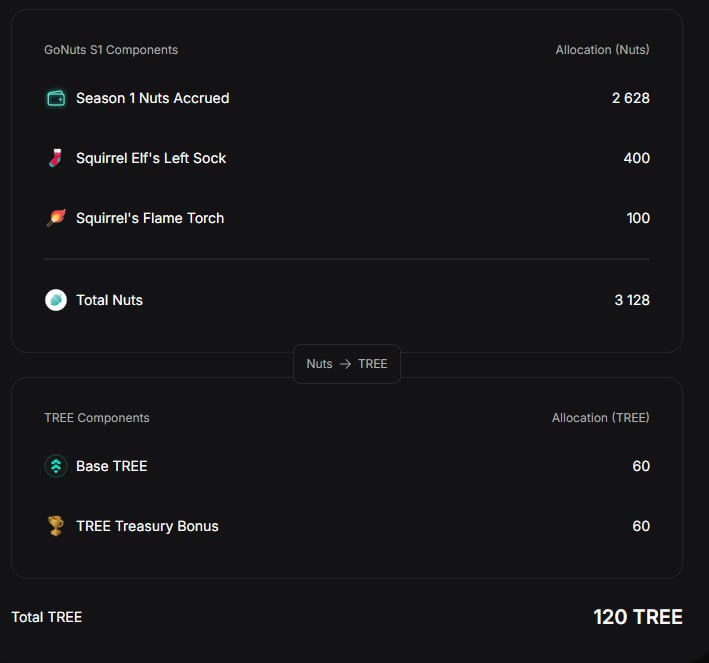
Task: Click the Total Nuts round nut icon
Action: click(56, 300)
